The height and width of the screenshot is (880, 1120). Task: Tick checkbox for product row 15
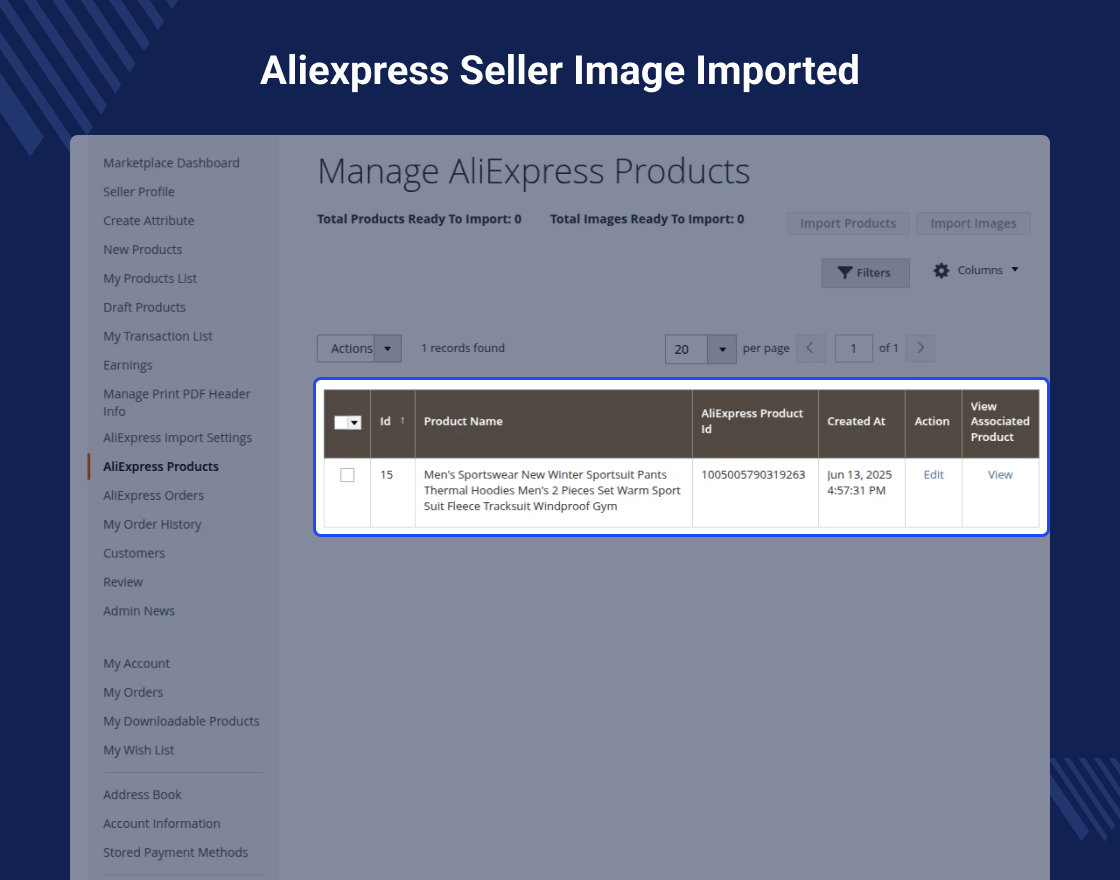[347, 475]
